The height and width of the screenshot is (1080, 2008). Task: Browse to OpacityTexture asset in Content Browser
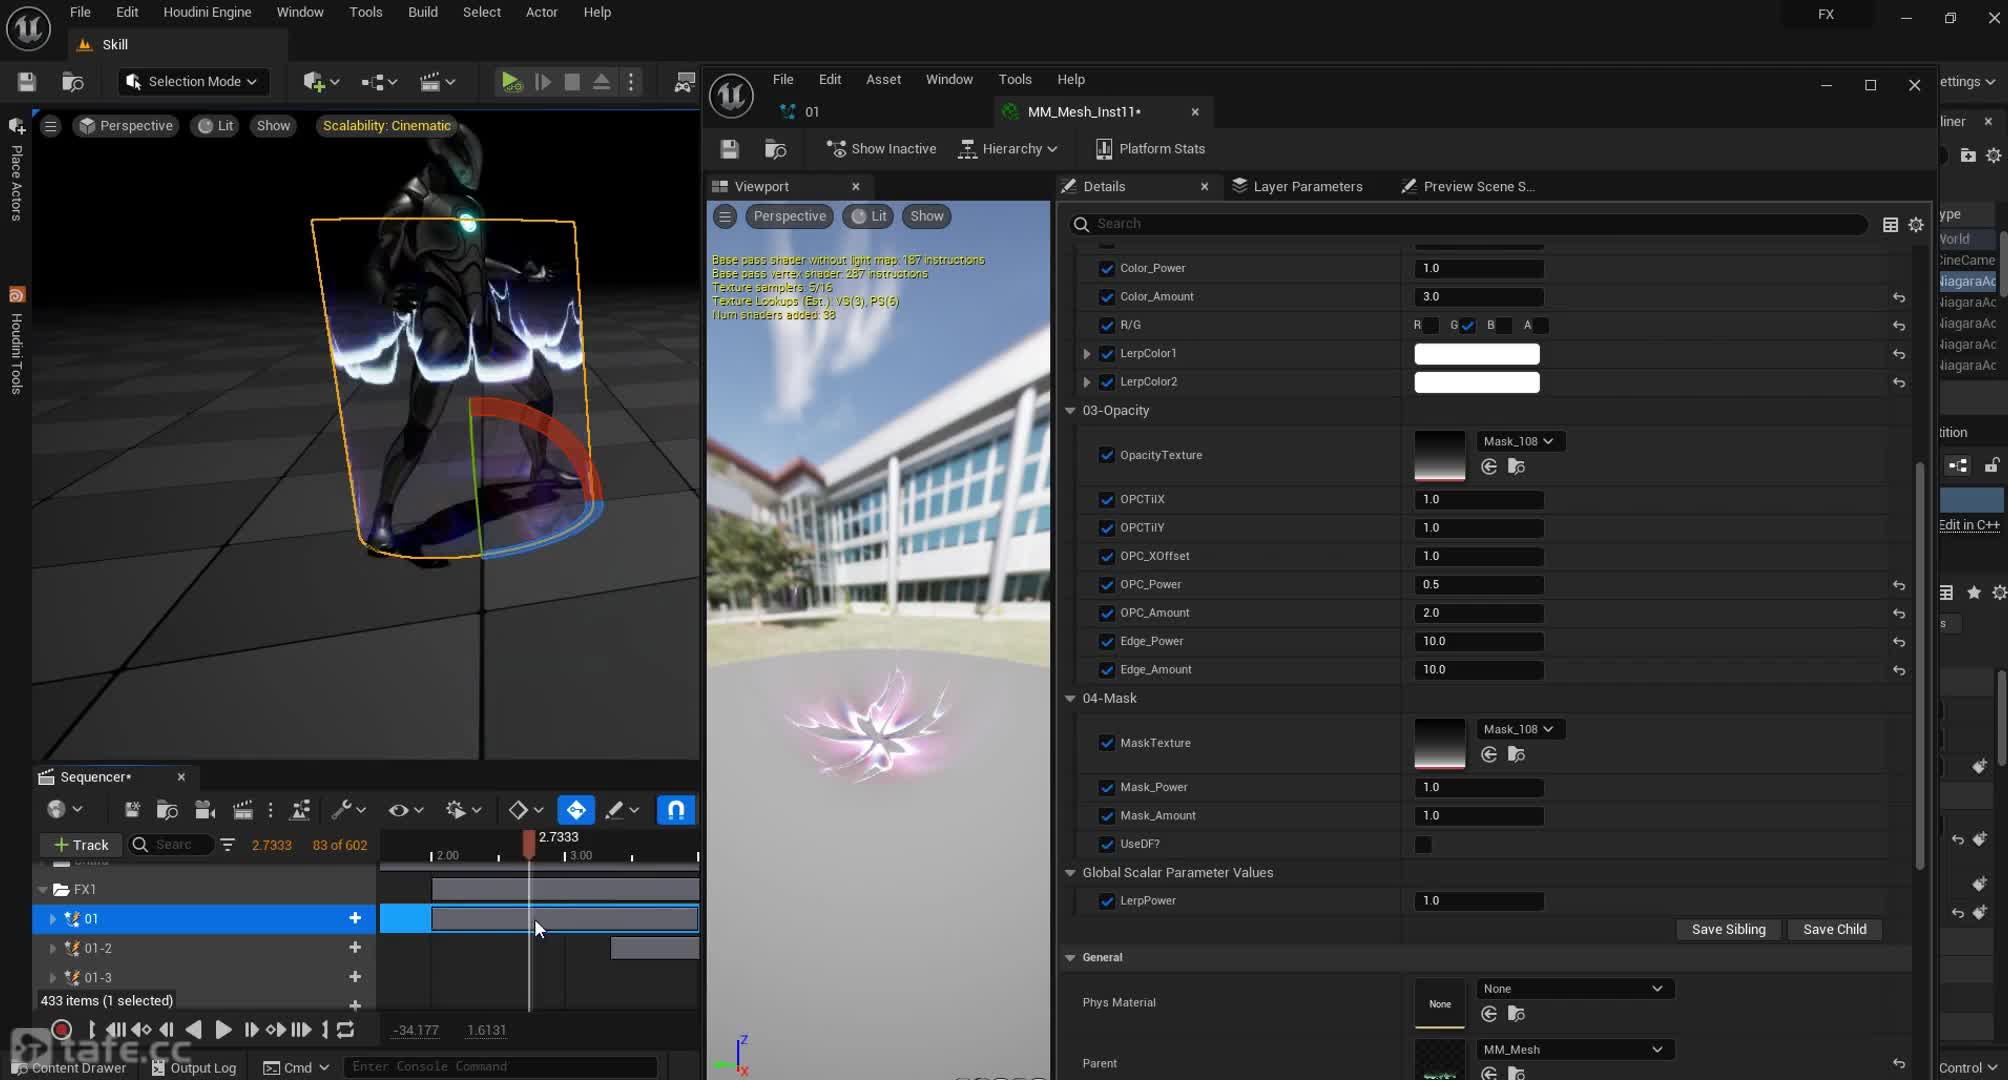[1516, 467]
